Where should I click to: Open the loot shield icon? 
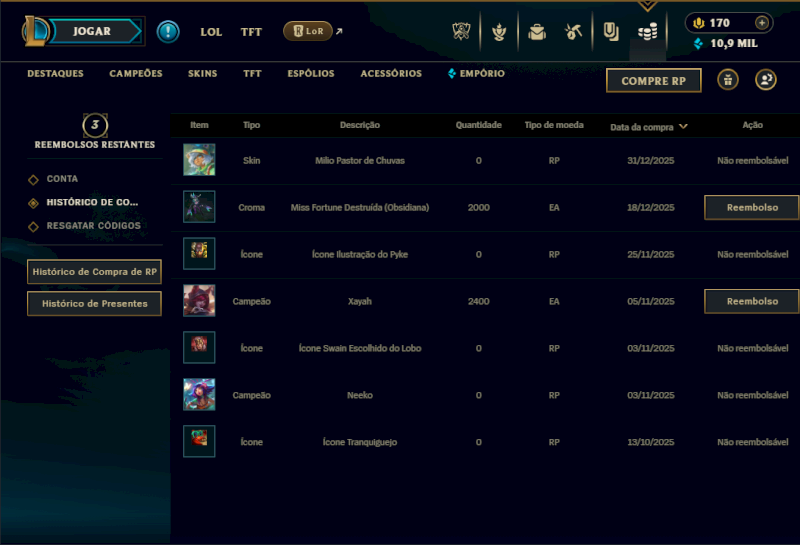pos(610,32)
